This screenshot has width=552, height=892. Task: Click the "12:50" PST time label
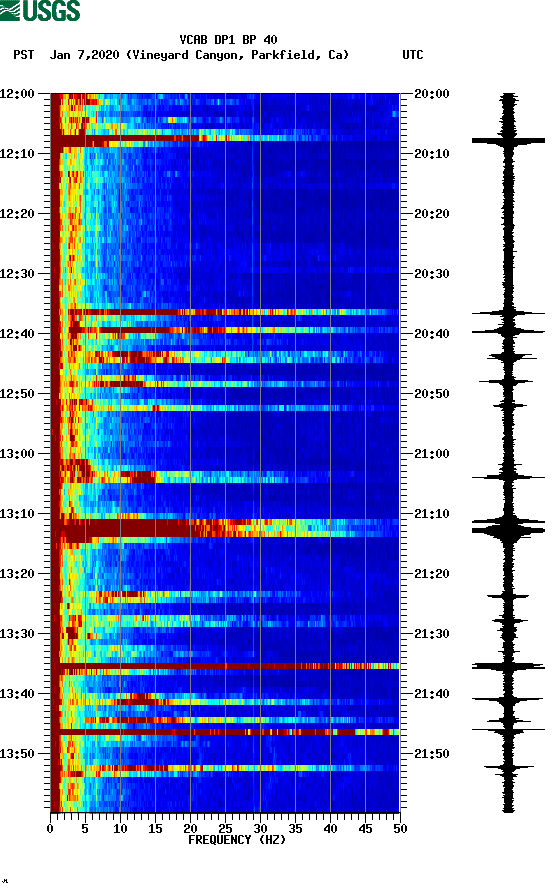17,394
